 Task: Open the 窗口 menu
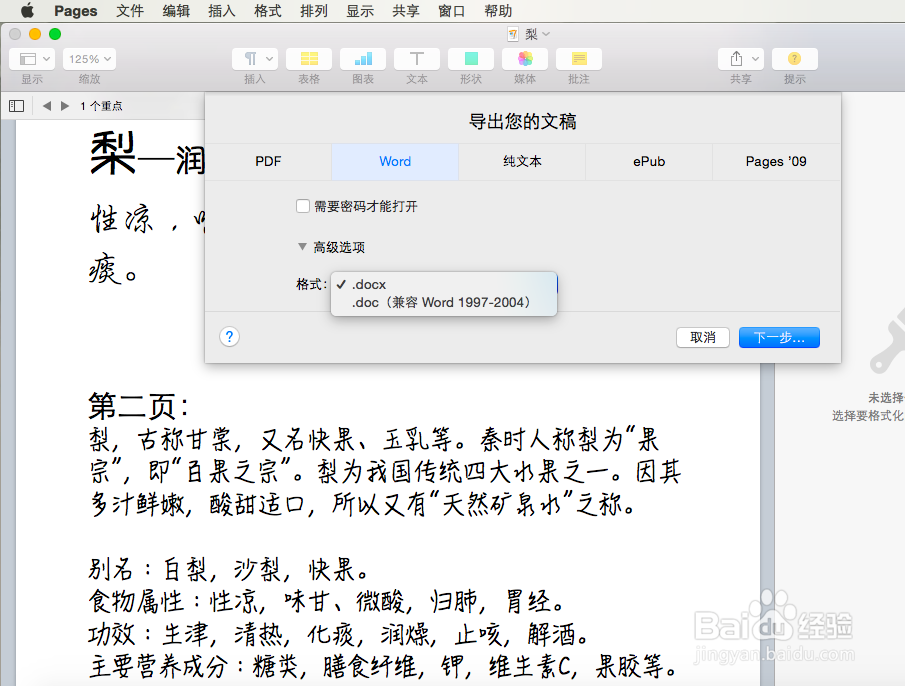click(451, 11)
